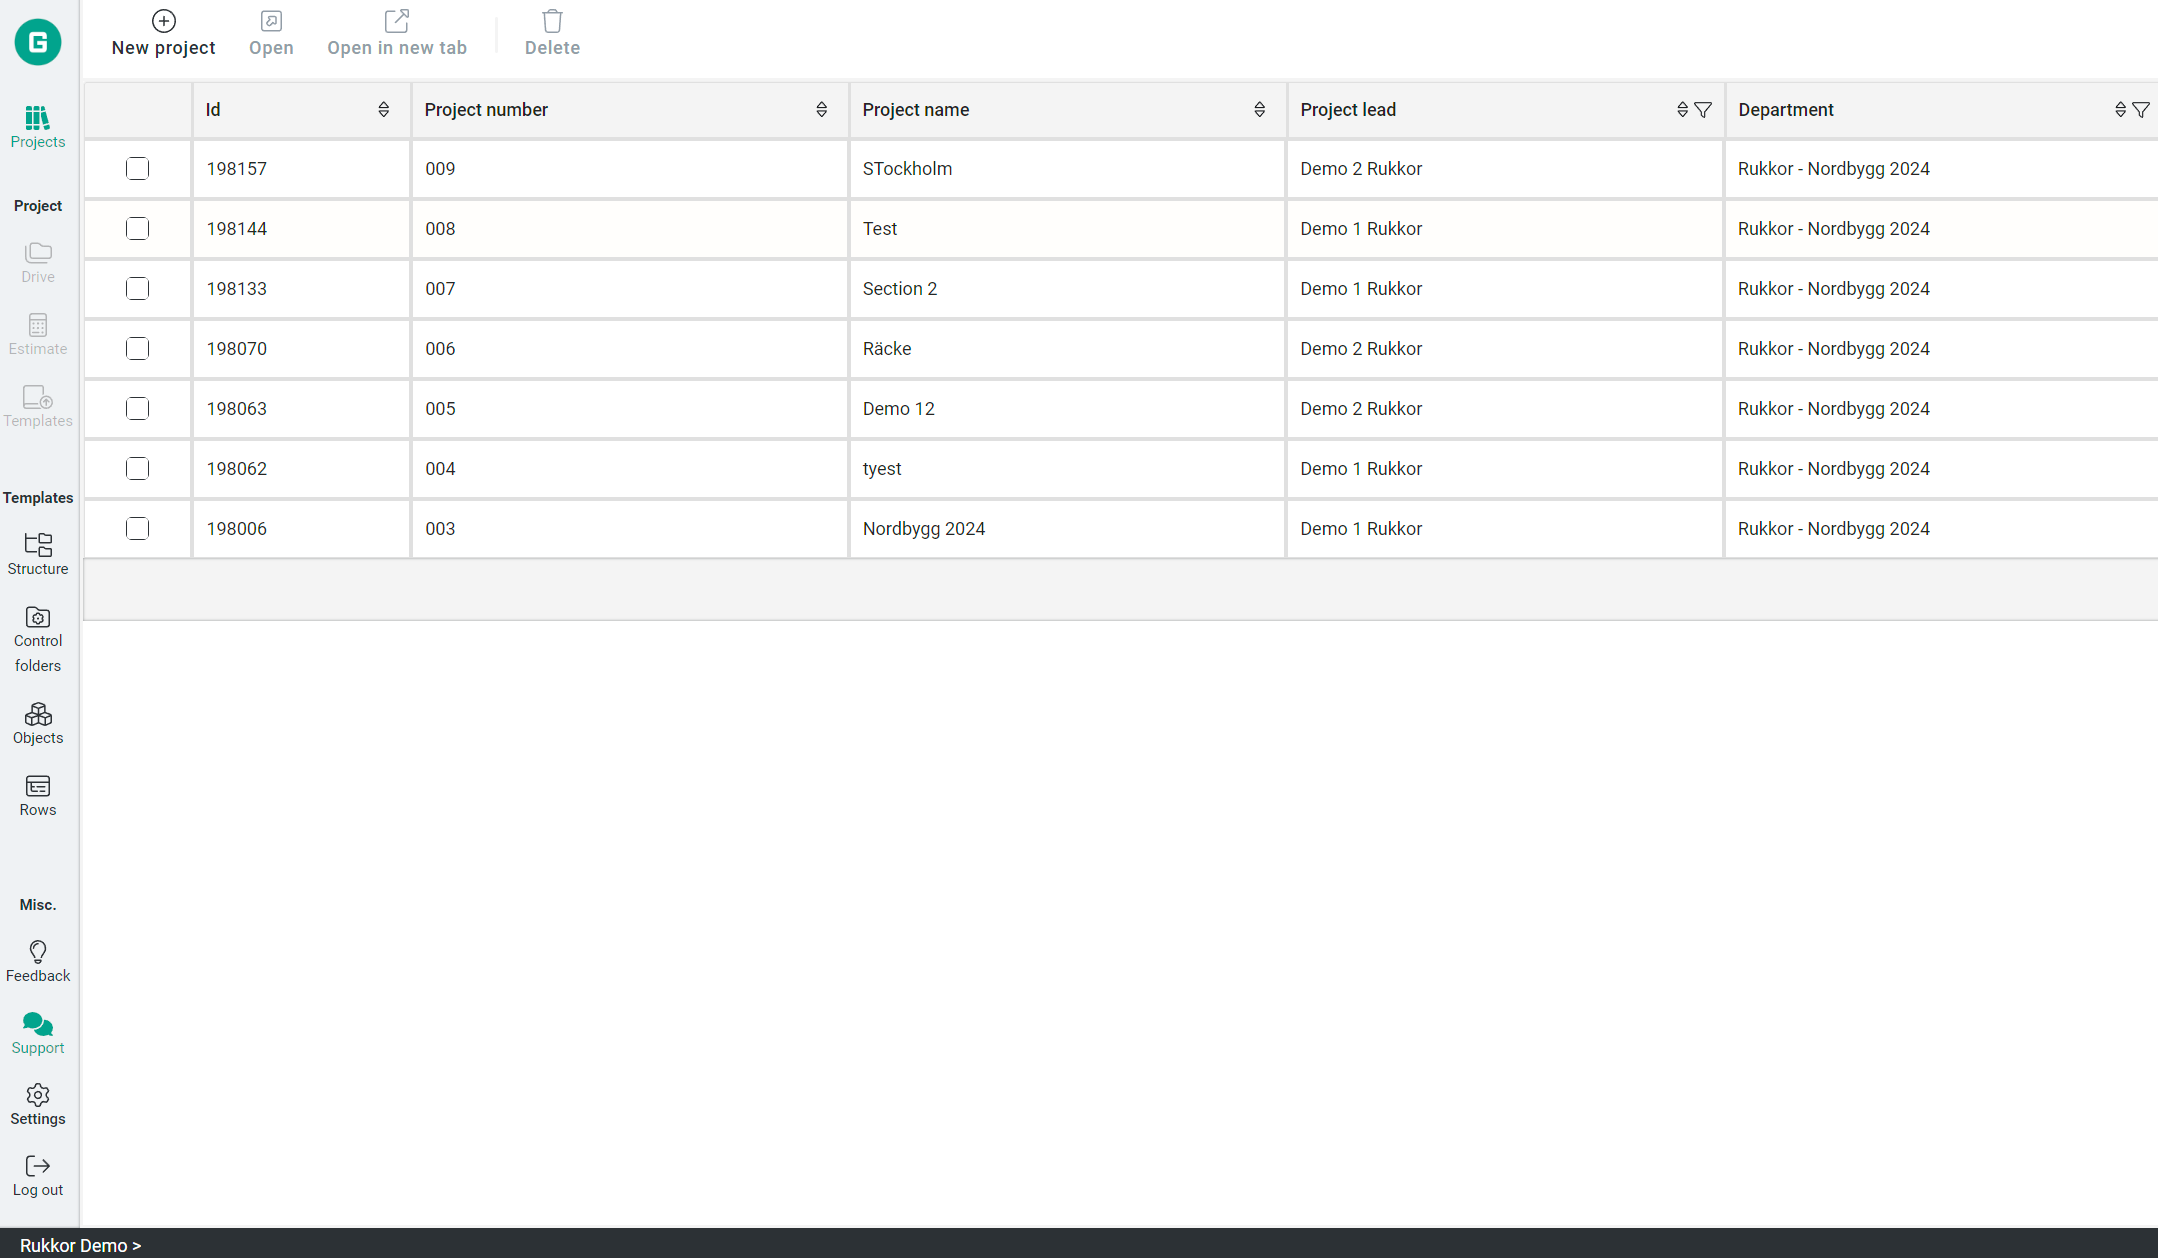Open the project Templates sidebar item
Viewport: 2158px width, 1258px height.
tap(38, 407)
